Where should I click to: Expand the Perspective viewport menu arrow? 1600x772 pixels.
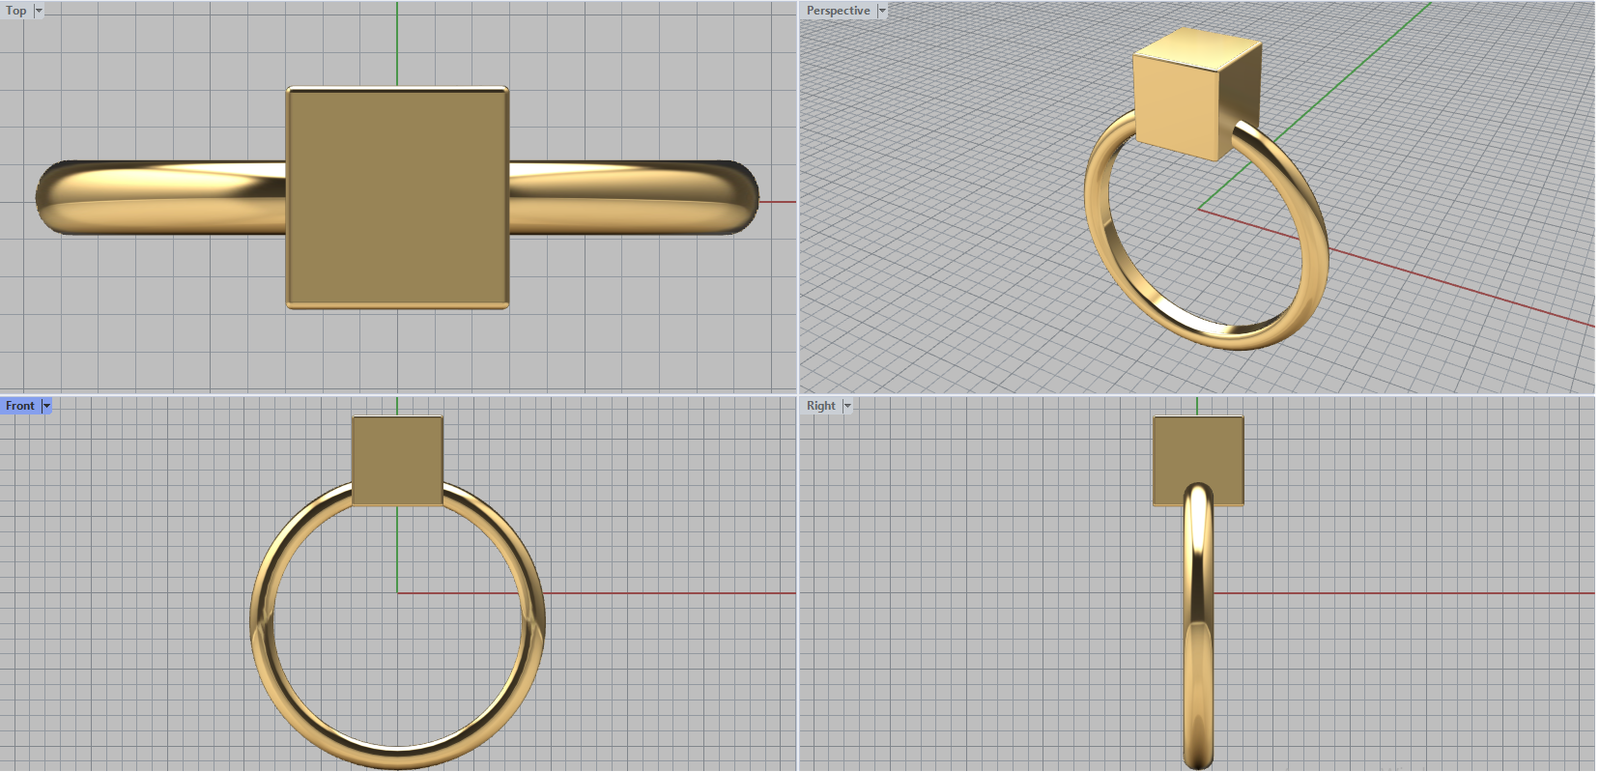coord(882,10)
